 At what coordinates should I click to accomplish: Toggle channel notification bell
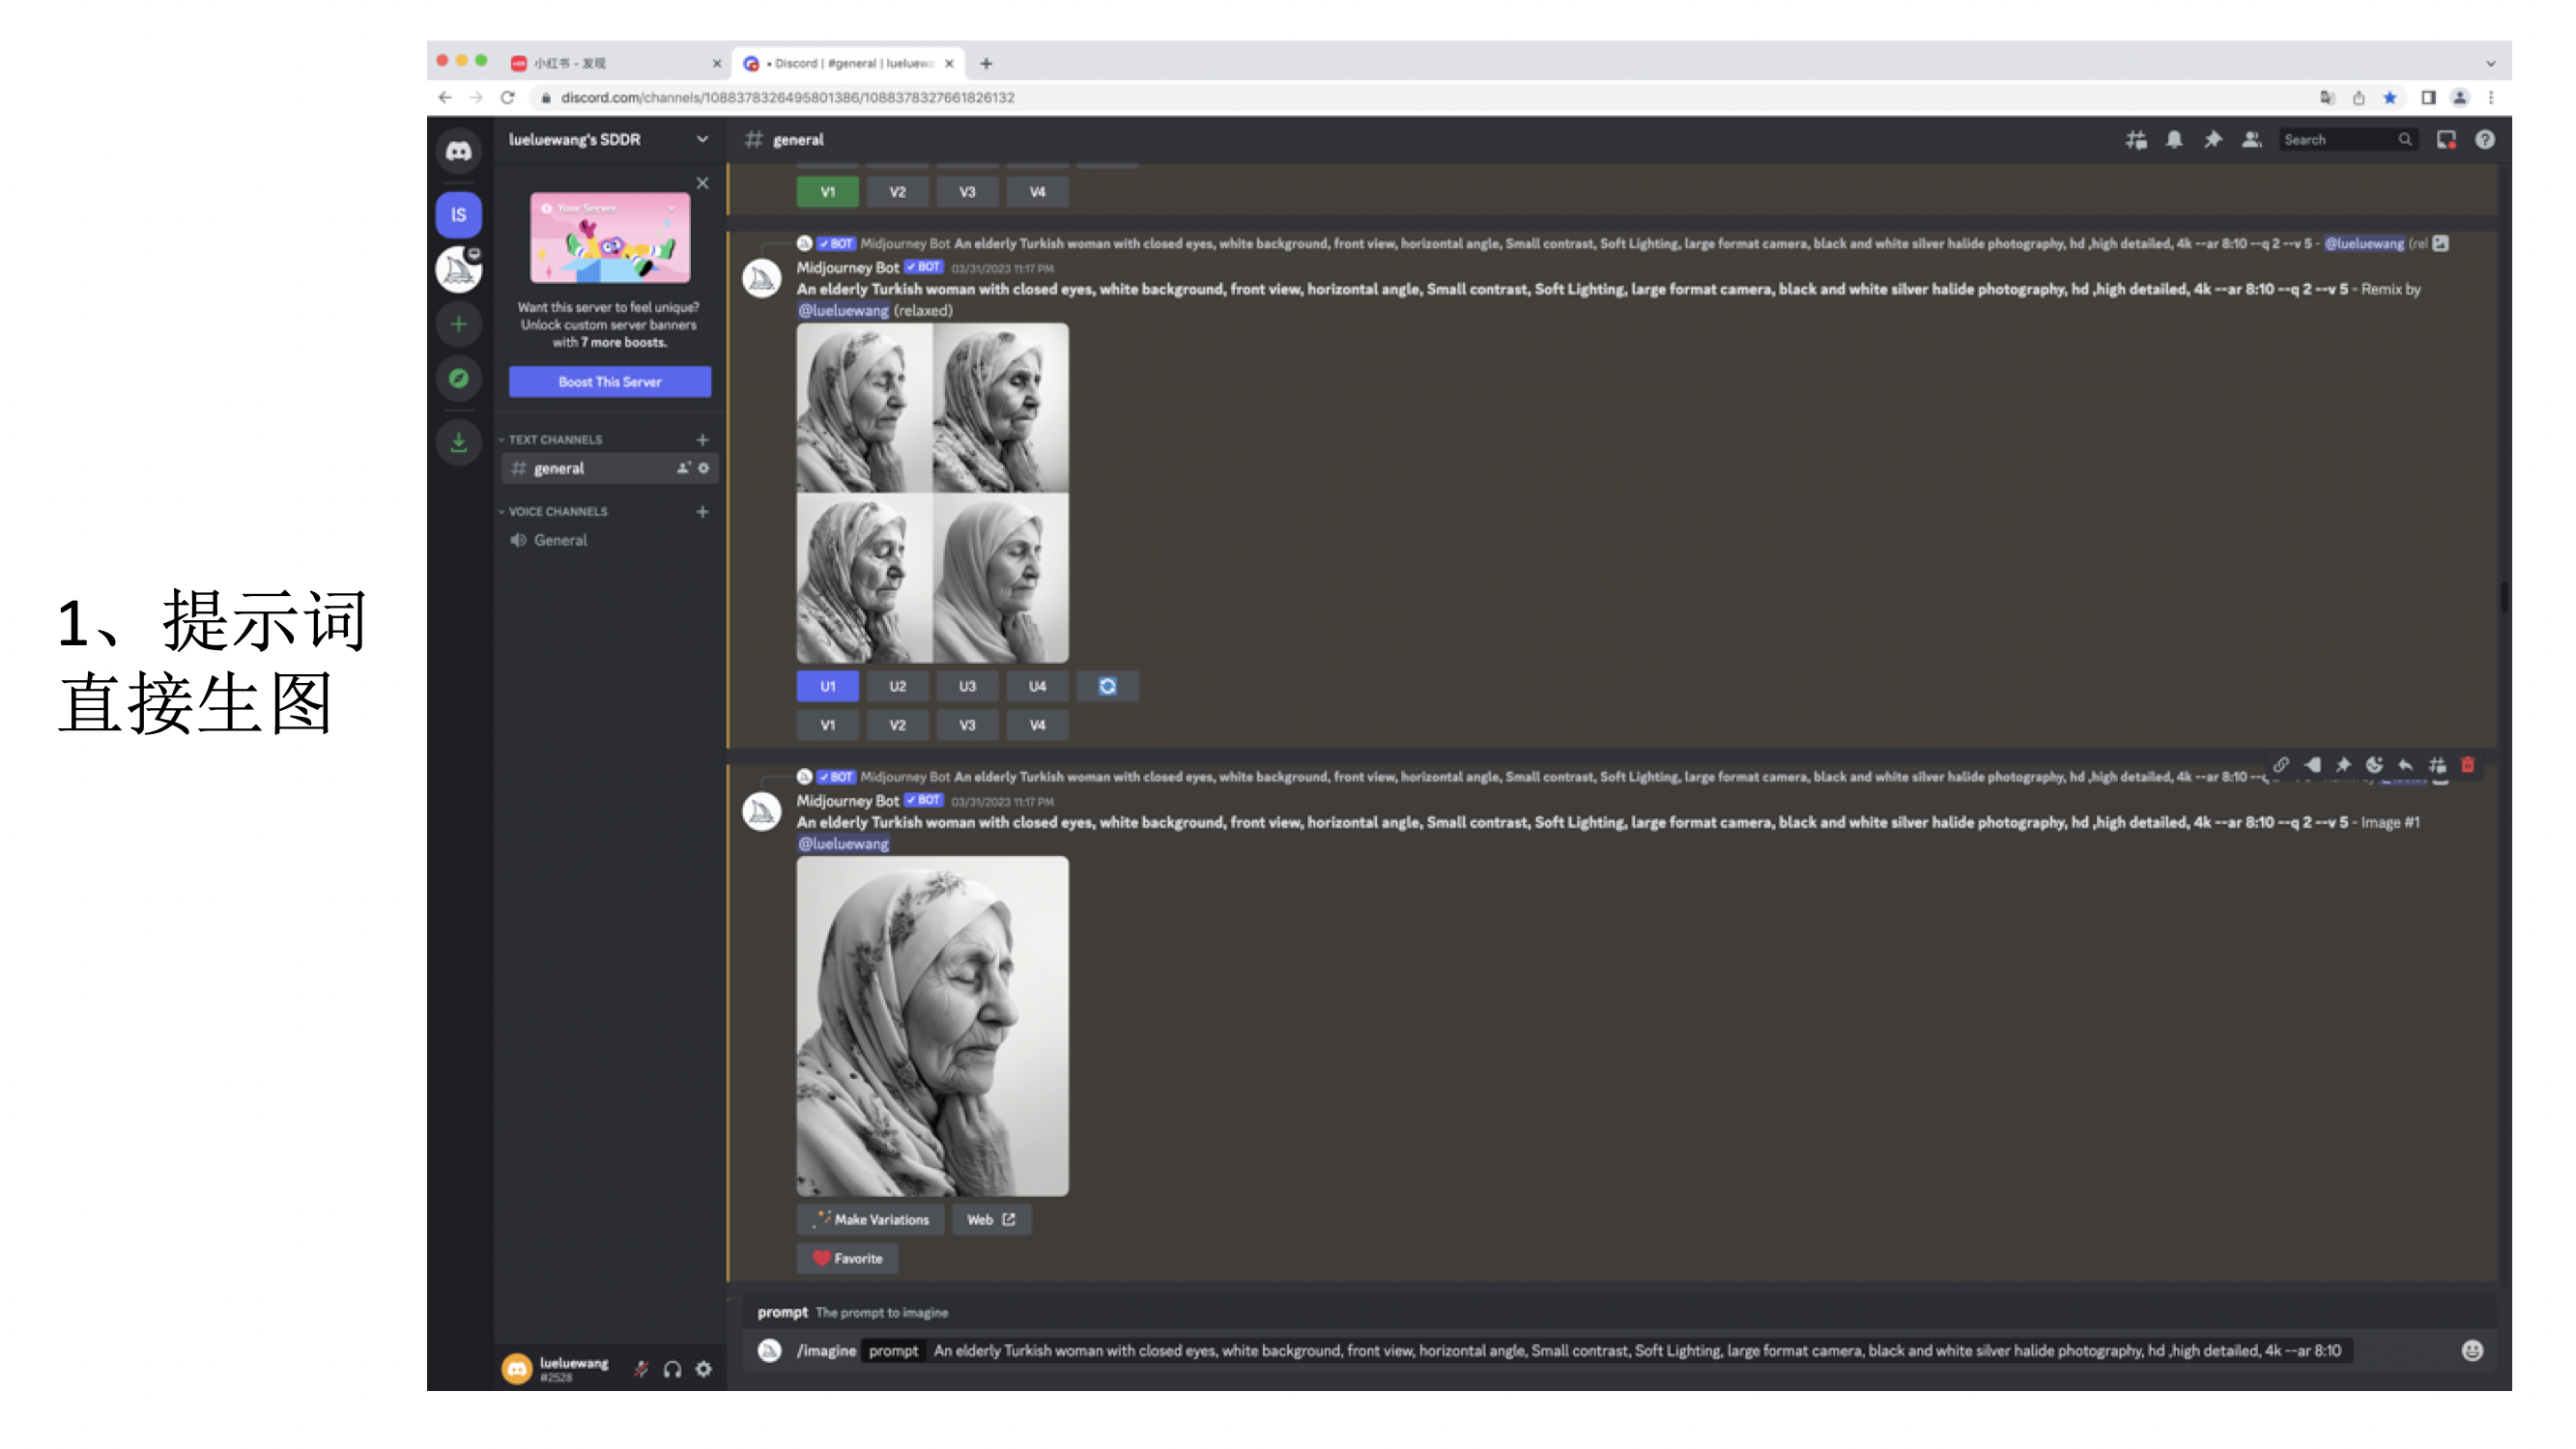tap(2174, 140)
